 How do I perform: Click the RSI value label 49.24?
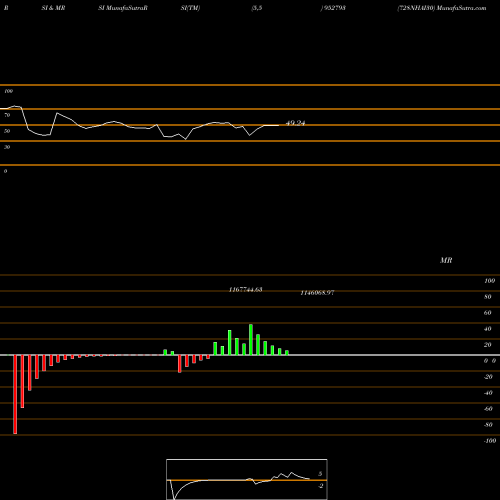tap(295, 123)
